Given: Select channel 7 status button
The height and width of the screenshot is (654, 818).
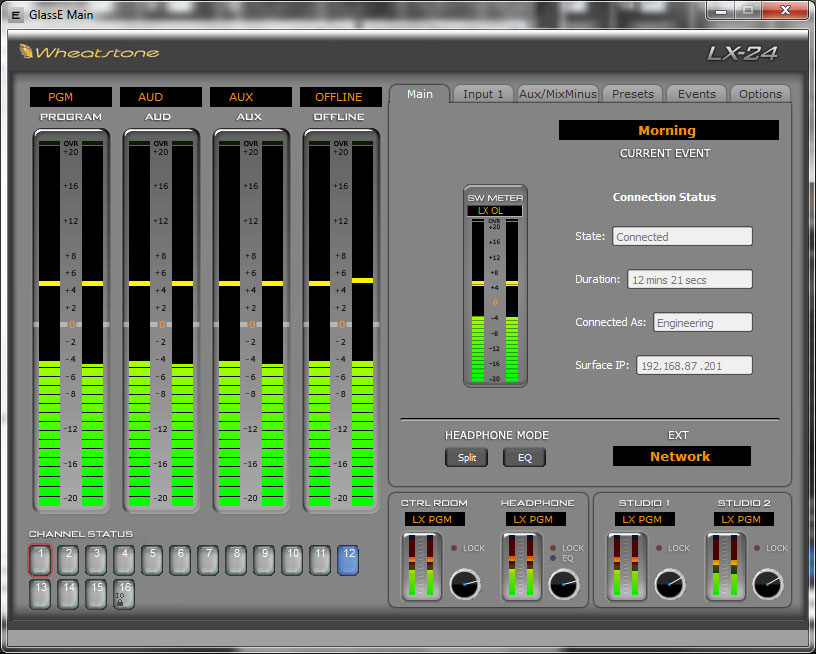Looking at the screenshot, I should pos(208,560).
